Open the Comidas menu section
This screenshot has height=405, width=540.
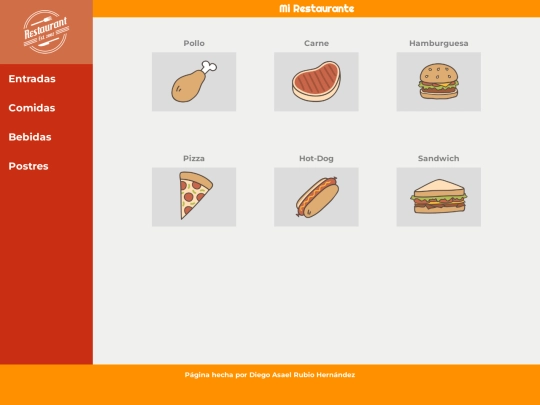click(x=32, y=108)
